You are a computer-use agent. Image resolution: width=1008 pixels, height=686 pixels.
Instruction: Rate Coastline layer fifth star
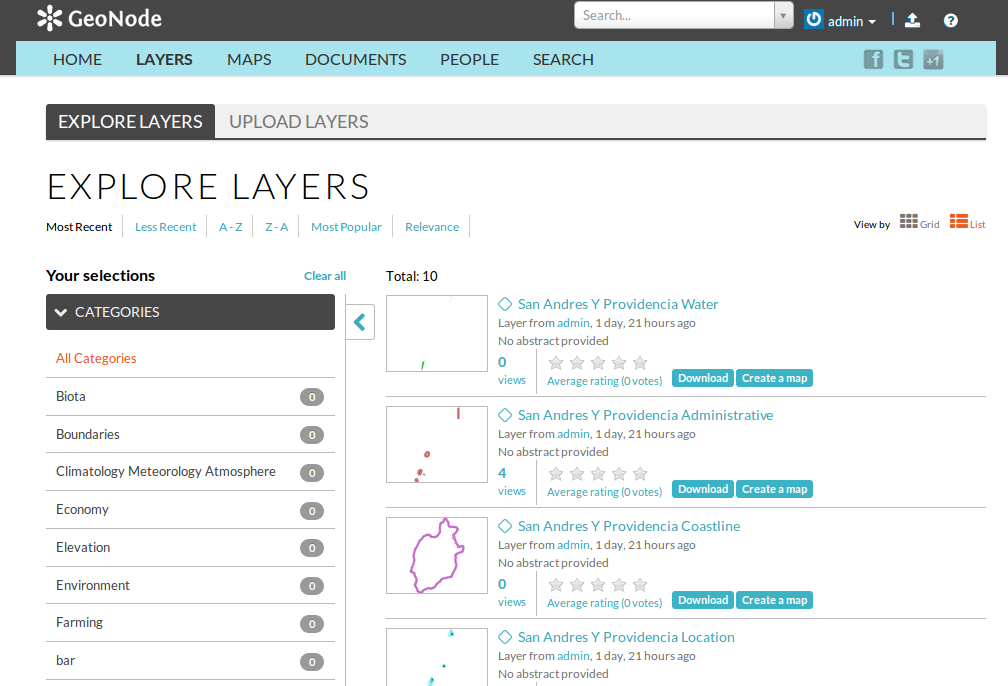[x=640, y=585]
